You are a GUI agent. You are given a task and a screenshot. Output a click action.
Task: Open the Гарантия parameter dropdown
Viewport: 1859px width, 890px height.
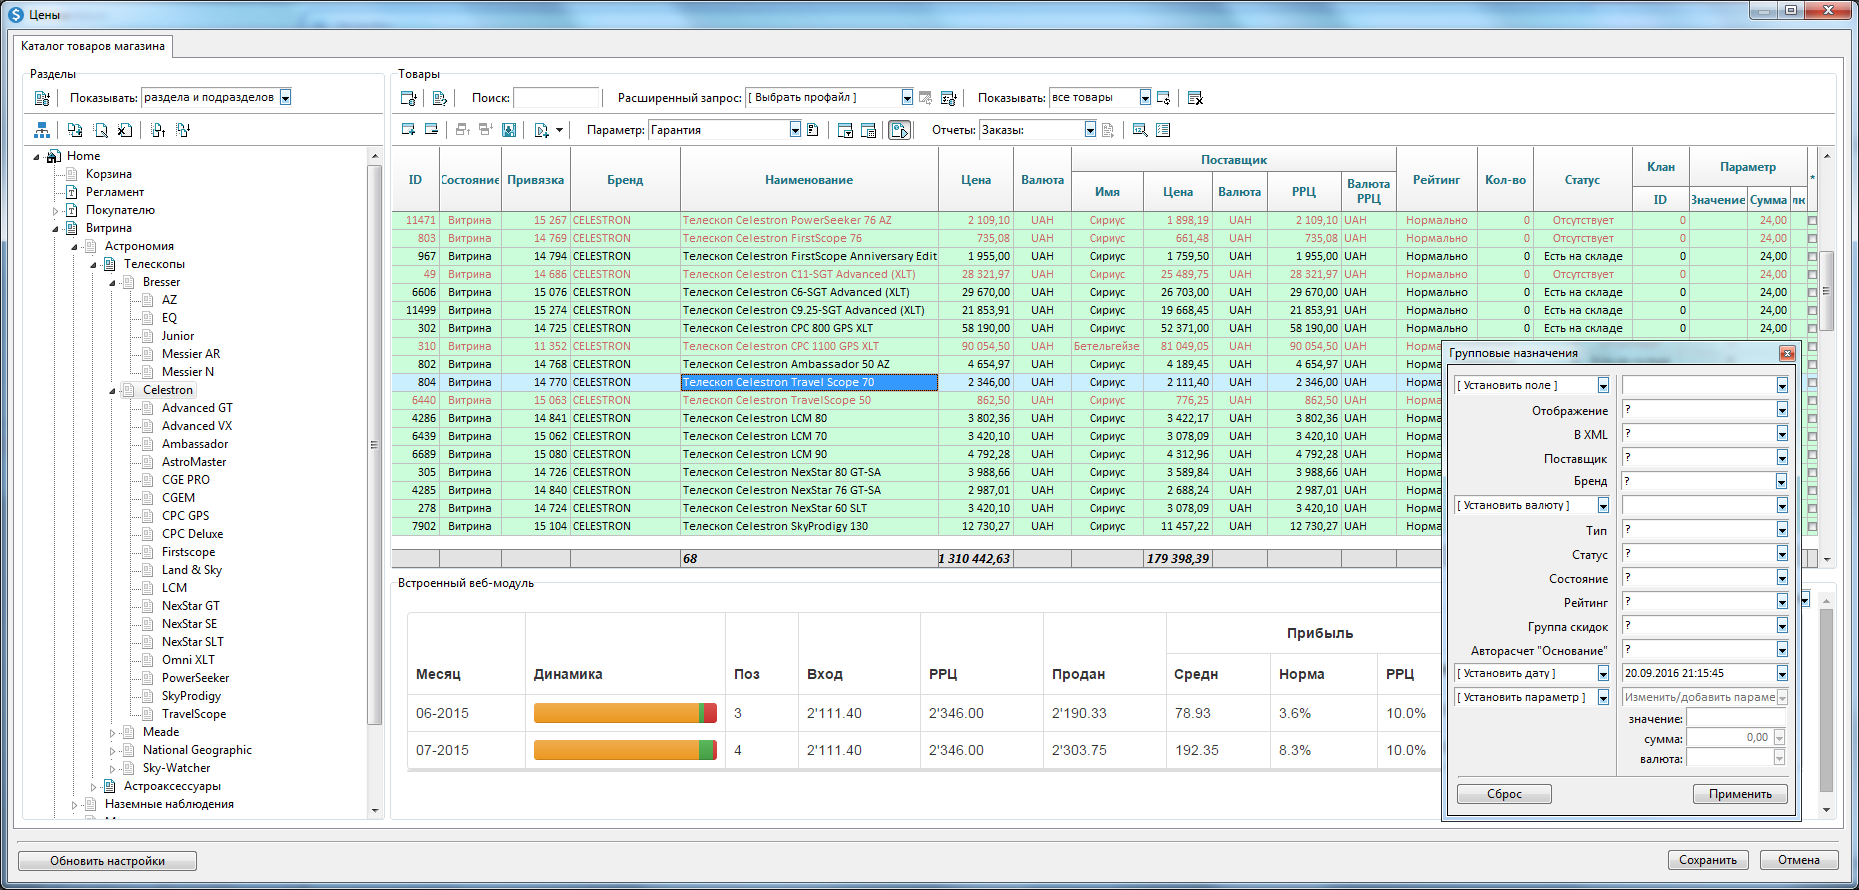(795, 130)
